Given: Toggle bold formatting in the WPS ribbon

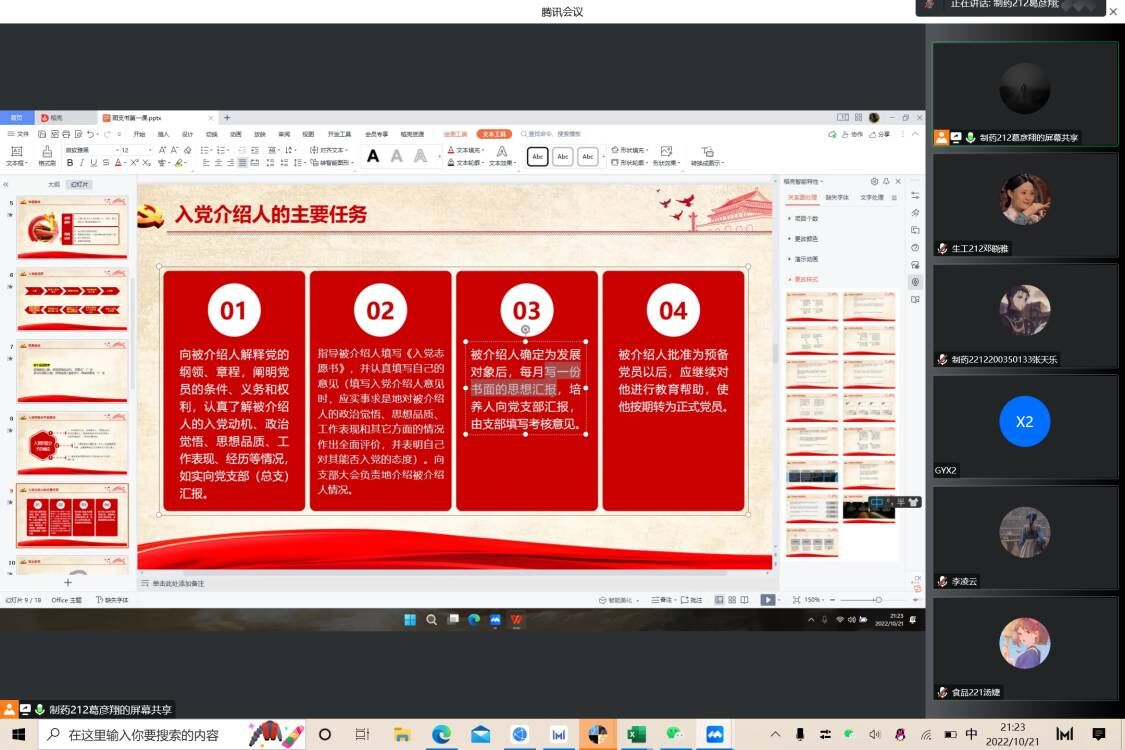Looking at the screenshot, I should coord(70,163).
